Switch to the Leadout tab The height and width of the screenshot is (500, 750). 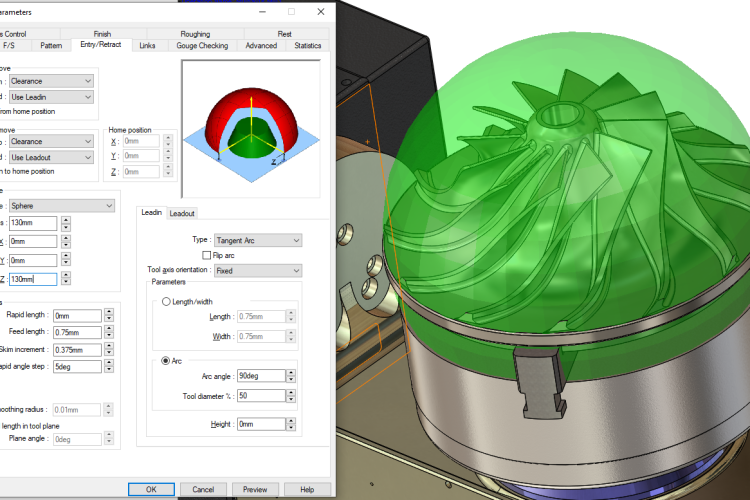point(182,213)
